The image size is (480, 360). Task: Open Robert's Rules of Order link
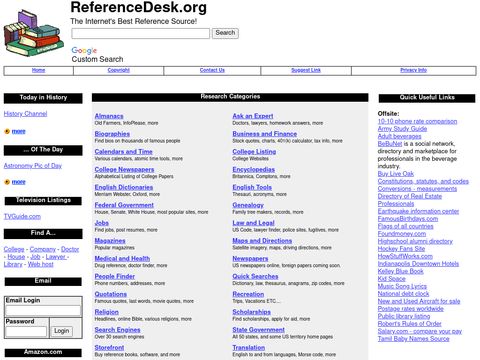(409, 324)
